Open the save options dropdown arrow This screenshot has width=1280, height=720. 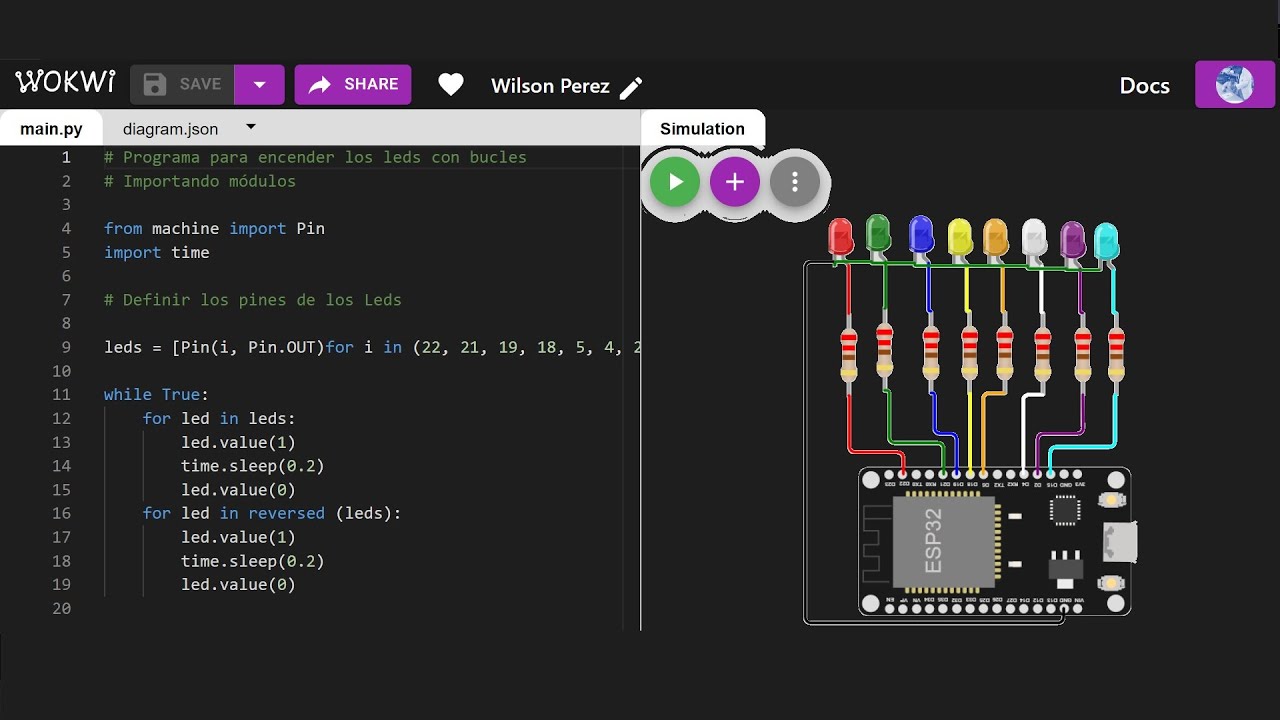260,85
